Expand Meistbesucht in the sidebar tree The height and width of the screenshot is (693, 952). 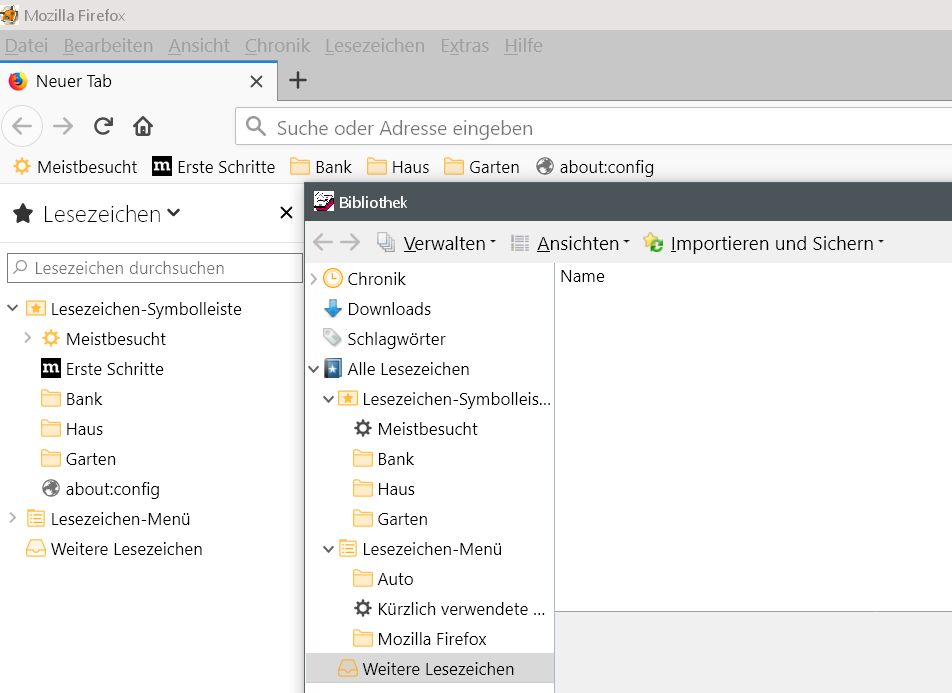(27, 338)
